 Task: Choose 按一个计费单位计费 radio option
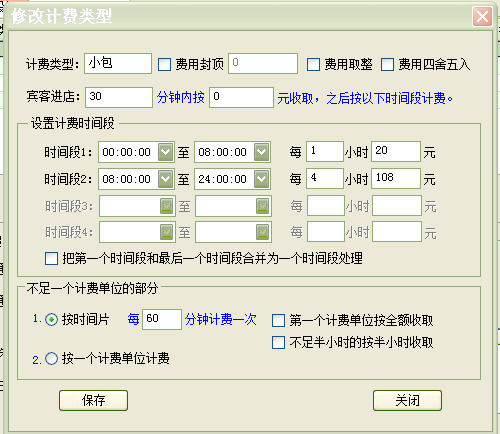51,359
